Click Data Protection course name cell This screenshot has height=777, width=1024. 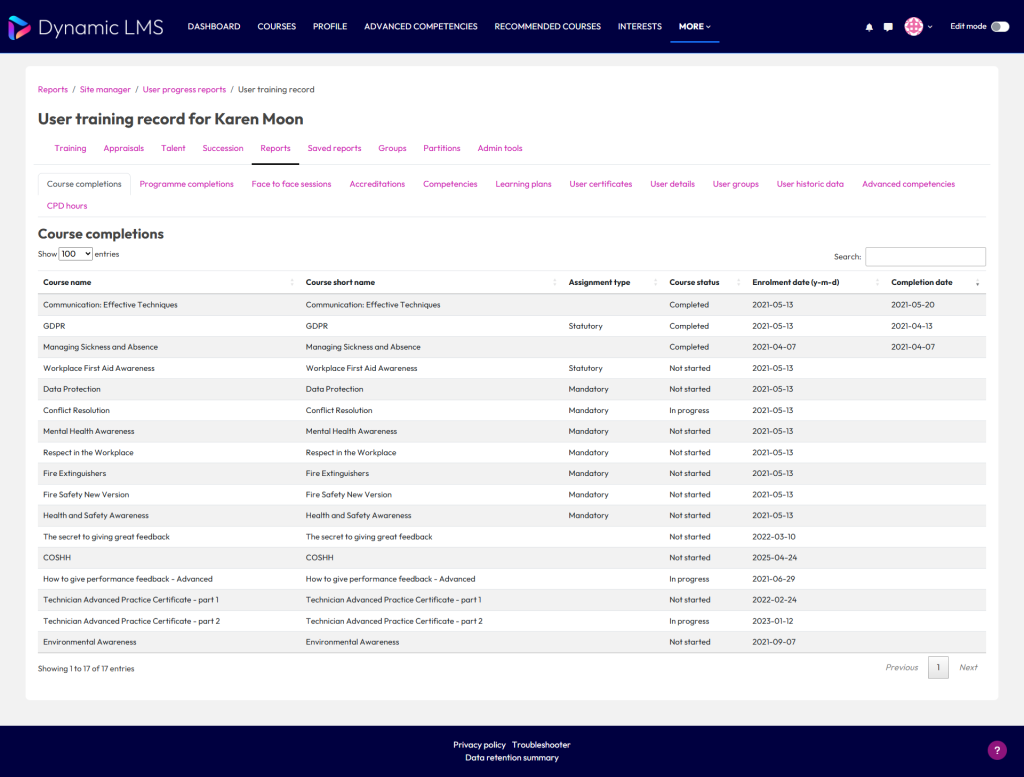(72, 389)
